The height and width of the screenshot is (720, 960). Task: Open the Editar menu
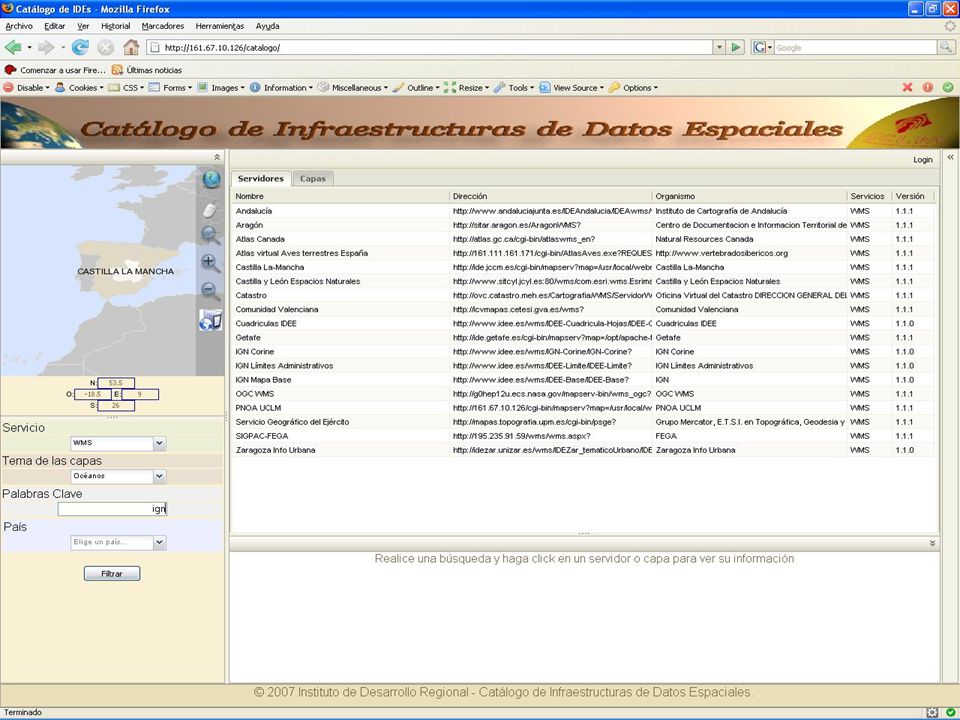(54, 26)
